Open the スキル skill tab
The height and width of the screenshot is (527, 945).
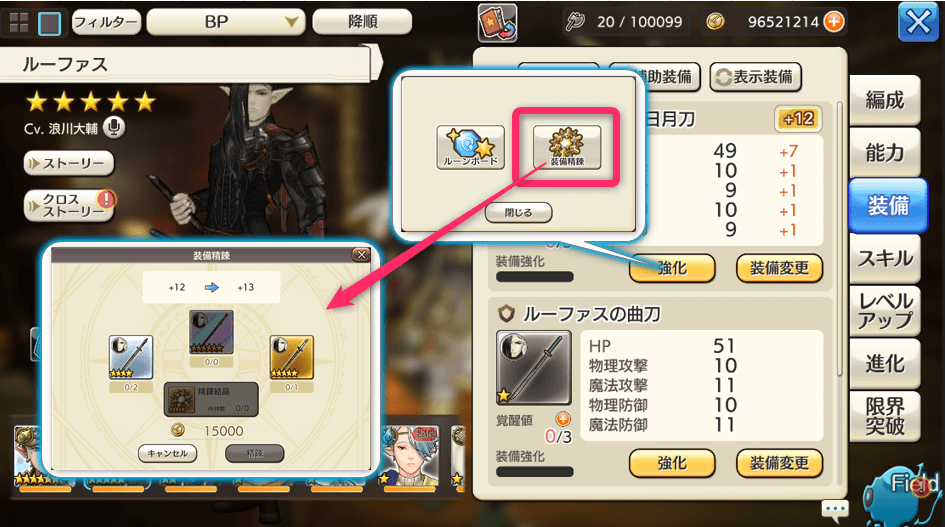point(885,259)
